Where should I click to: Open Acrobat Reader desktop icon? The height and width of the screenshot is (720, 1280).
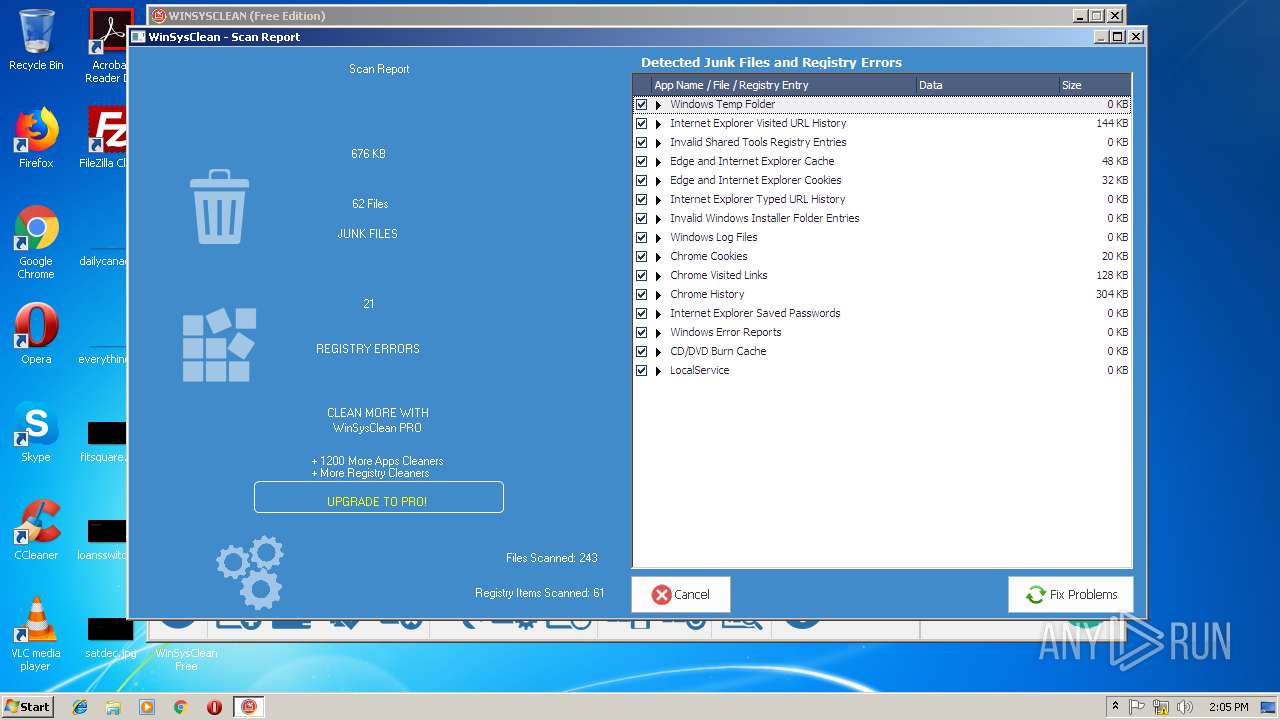108,46
